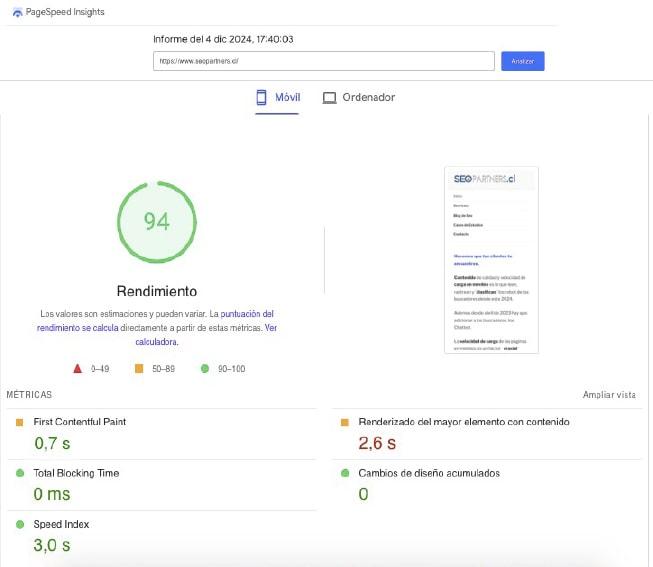Switch to the Ordenador tab
This screenshot has width=653, height=567.
tap(359, 98)
